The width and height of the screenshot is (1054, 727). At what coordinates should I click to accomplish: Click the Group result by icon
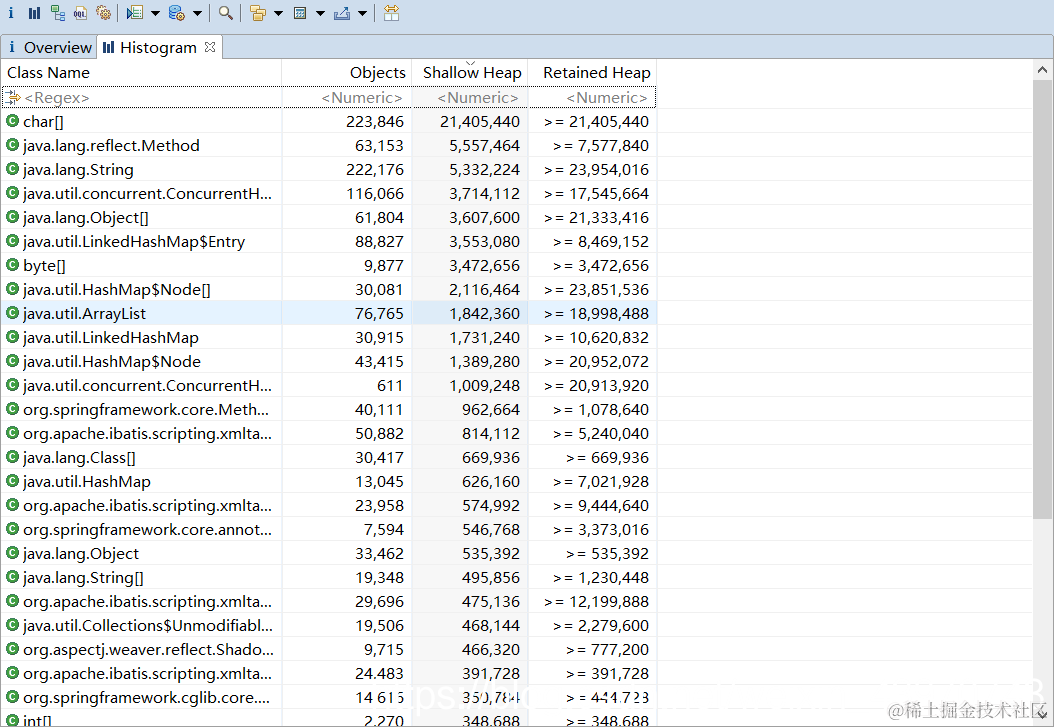coord(257,13)
